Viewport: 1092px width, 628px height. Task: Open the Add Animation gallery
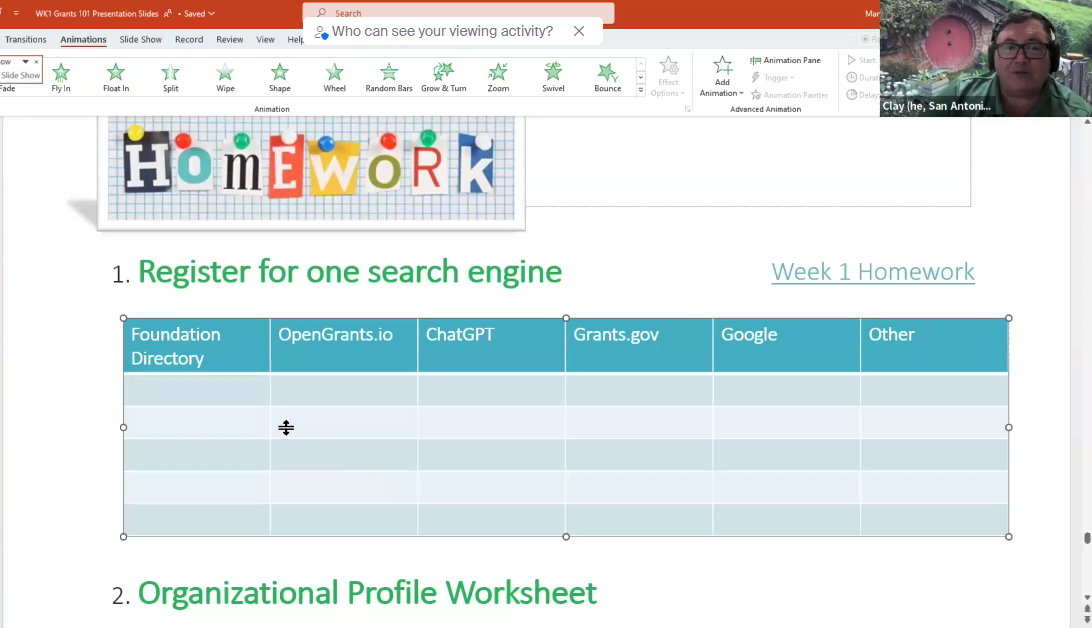tap(722, 77)
